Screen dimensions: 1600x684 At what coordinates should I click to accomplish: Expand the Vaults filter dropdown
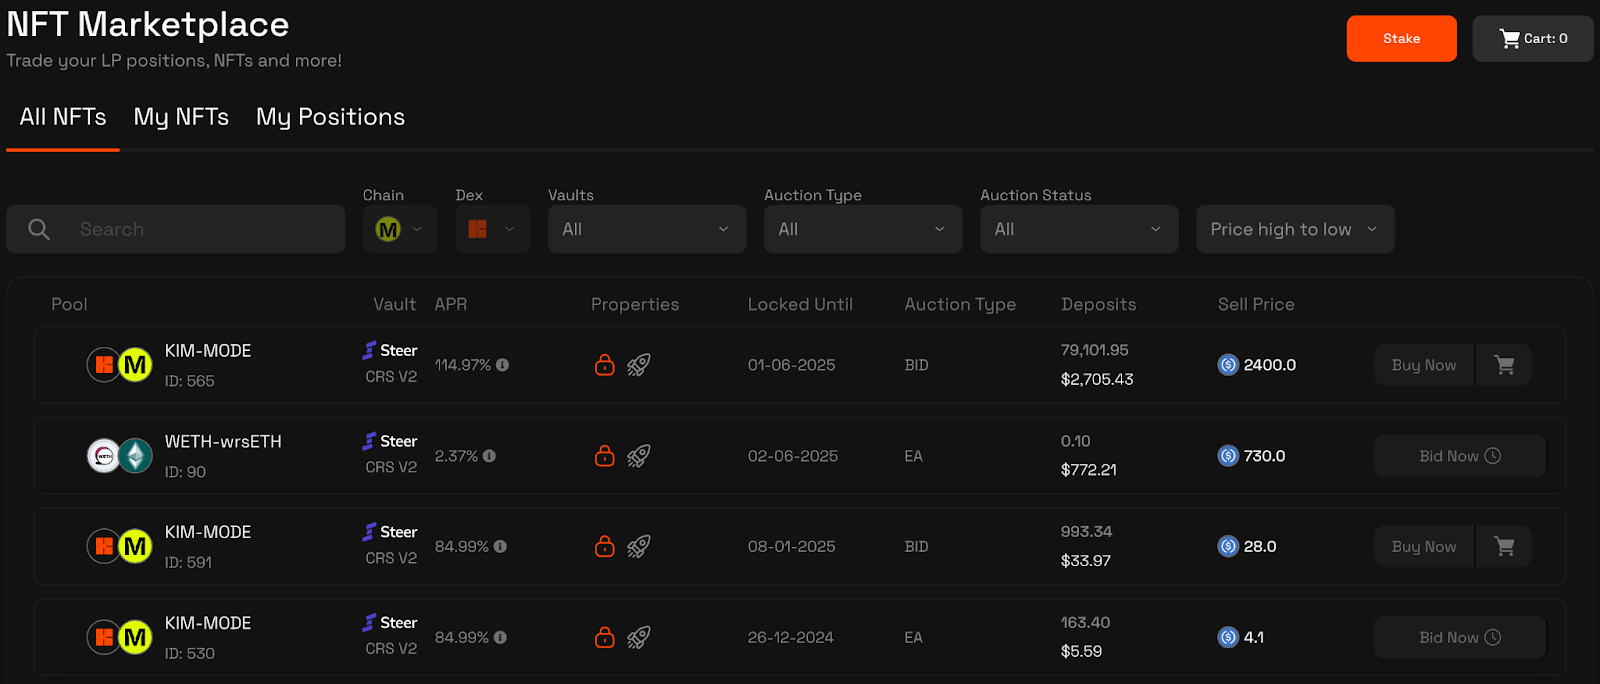[647, 229]
